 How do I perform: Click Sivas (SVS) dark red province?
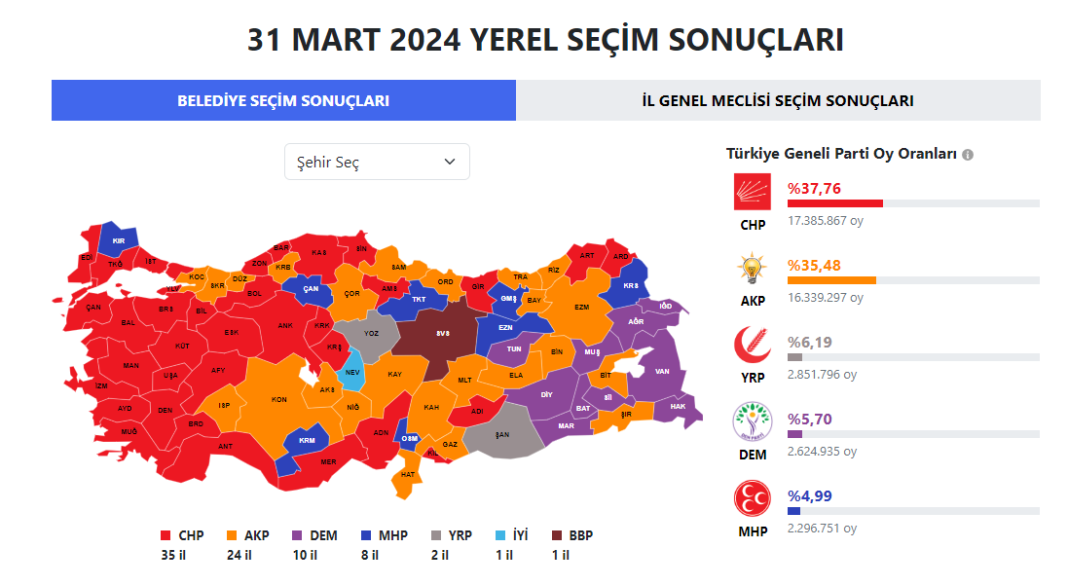[x=441, y=334]
